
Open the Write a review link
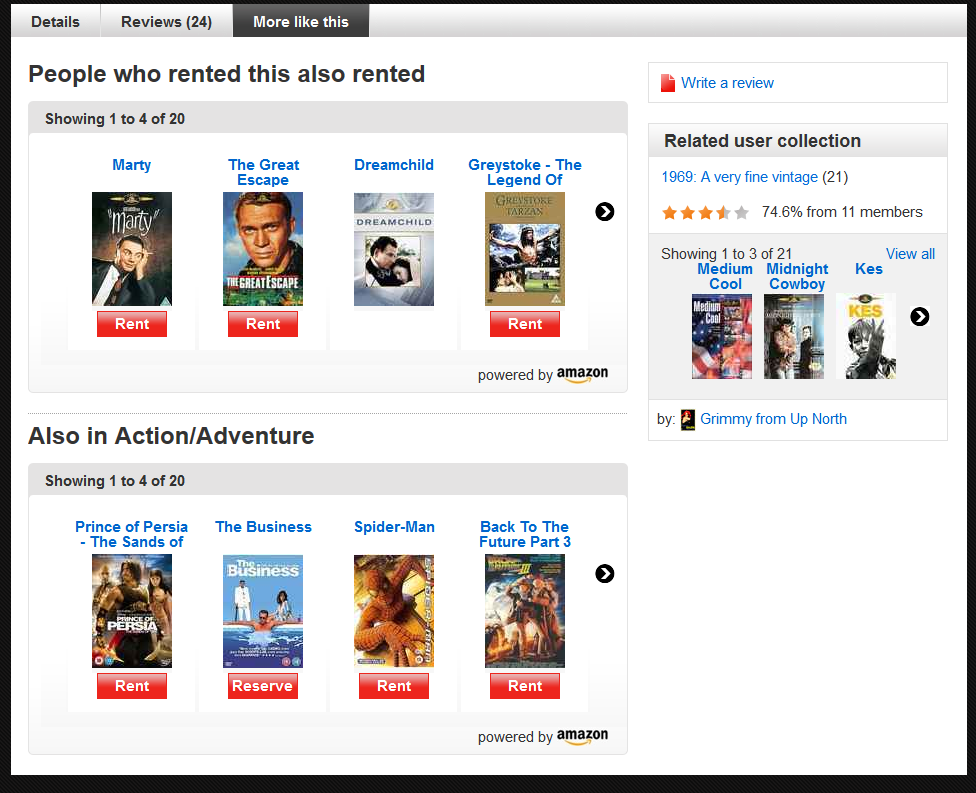(727, 83)
